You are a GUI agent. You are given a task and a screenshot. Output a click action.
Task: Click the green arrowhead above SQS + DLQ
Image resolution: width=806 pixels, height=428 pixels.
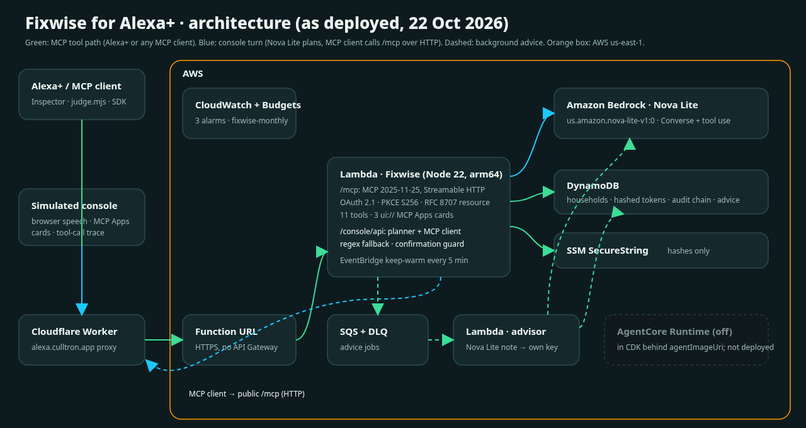[378, 309]
